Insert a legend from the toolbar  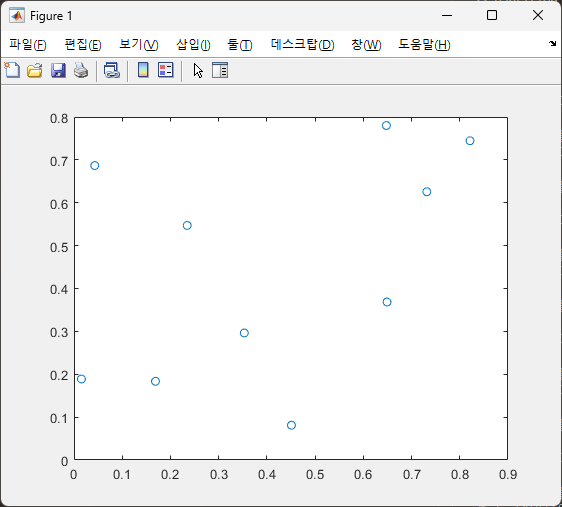click(166, 70)
